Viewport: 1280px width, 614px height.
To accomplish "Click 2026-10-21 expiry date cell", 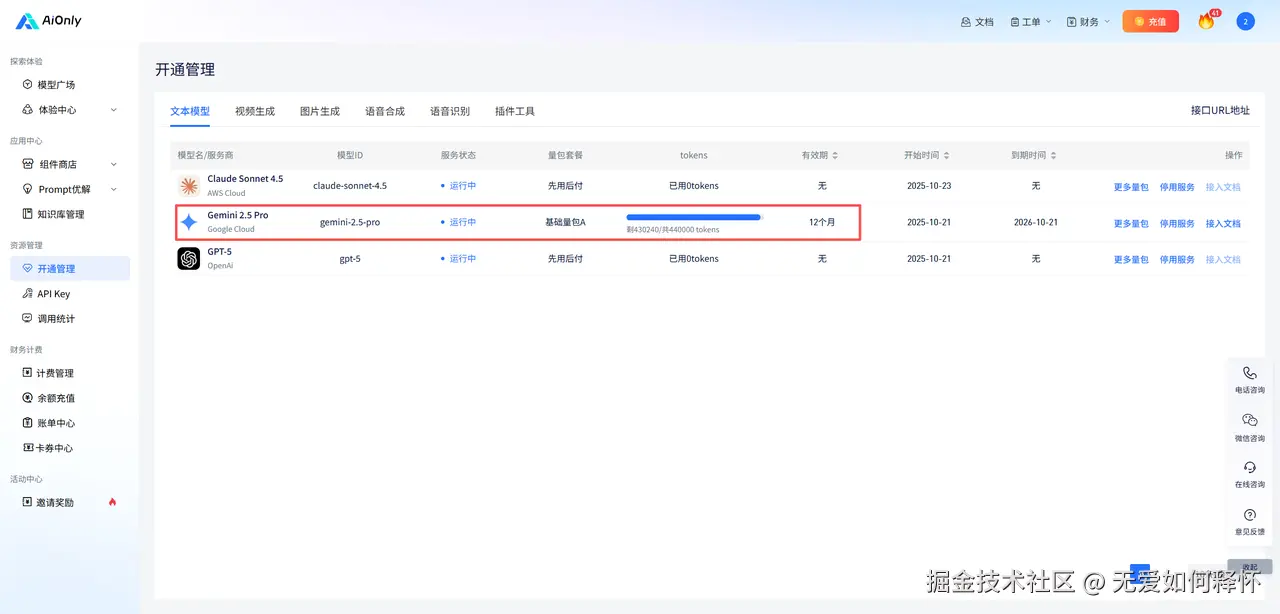I will pos(1036,222).
